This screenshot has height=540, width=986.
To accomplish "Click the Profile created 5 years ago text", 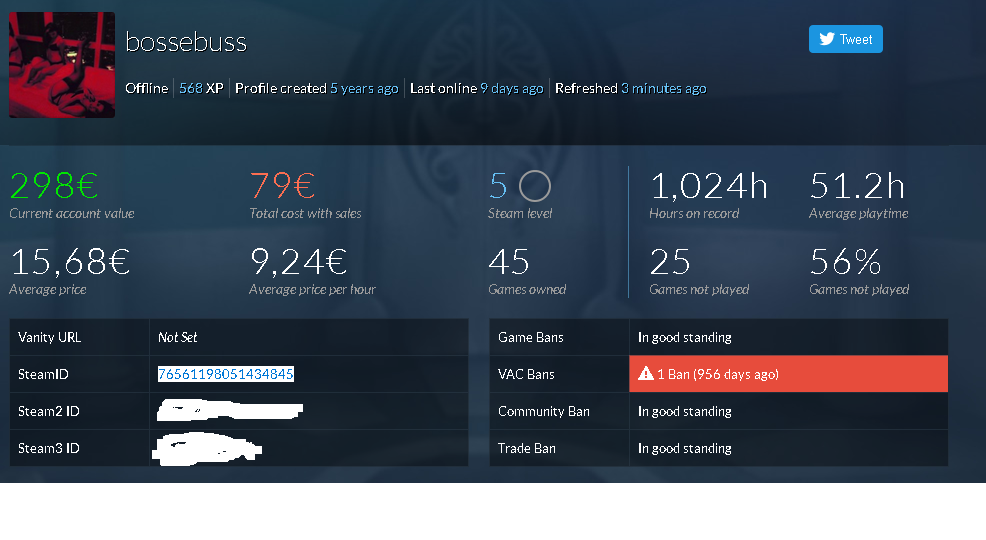I will tap(316, 88).
